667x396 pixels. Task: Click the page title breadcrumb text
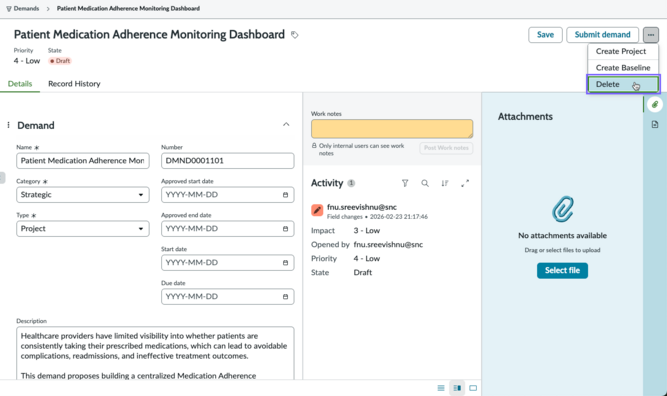click(128, 9)
